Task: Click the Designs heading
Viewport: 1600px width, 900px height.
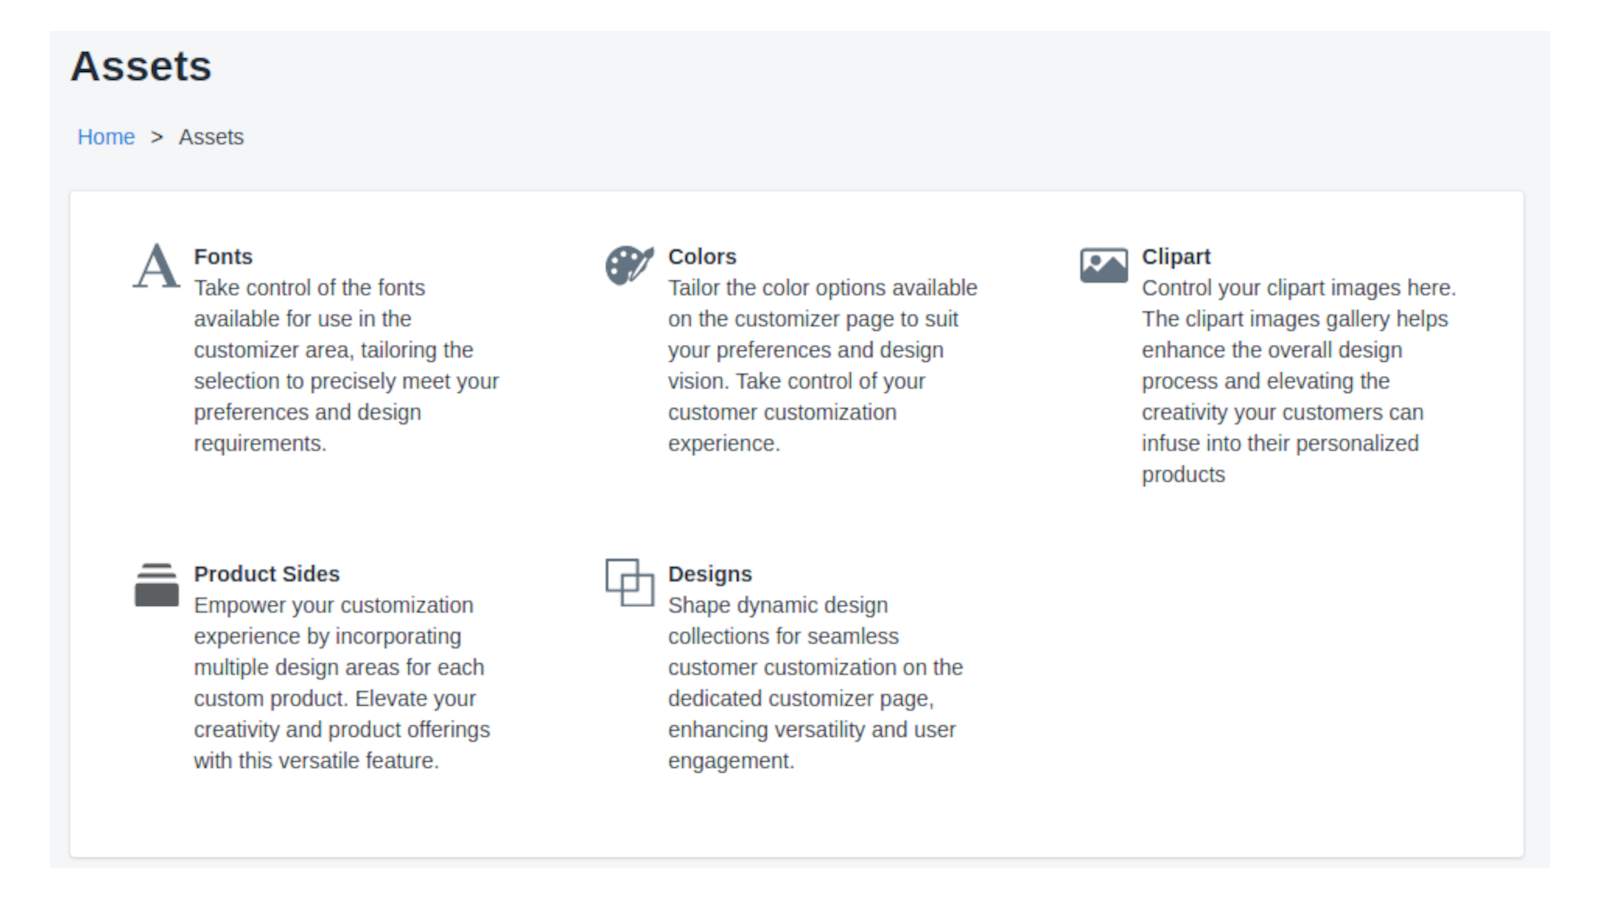Action: 710,574
